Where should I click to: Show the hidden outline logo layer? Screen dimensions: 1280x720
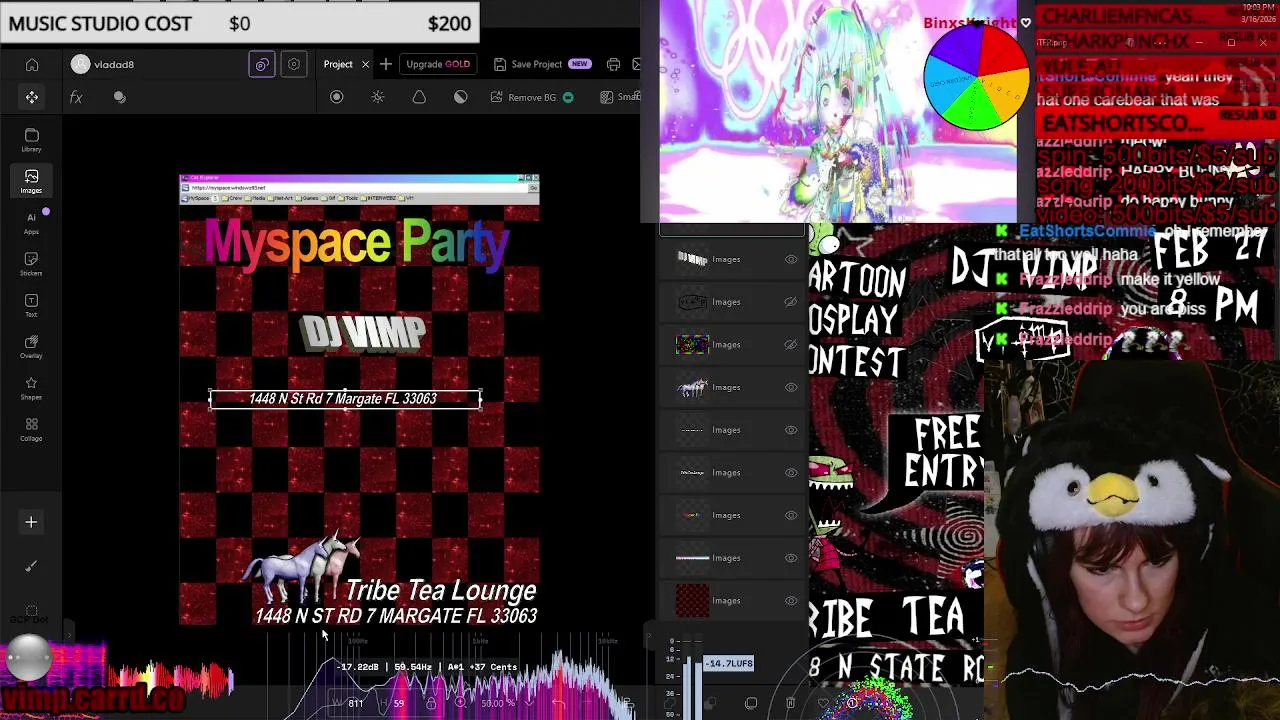(791, 302)
